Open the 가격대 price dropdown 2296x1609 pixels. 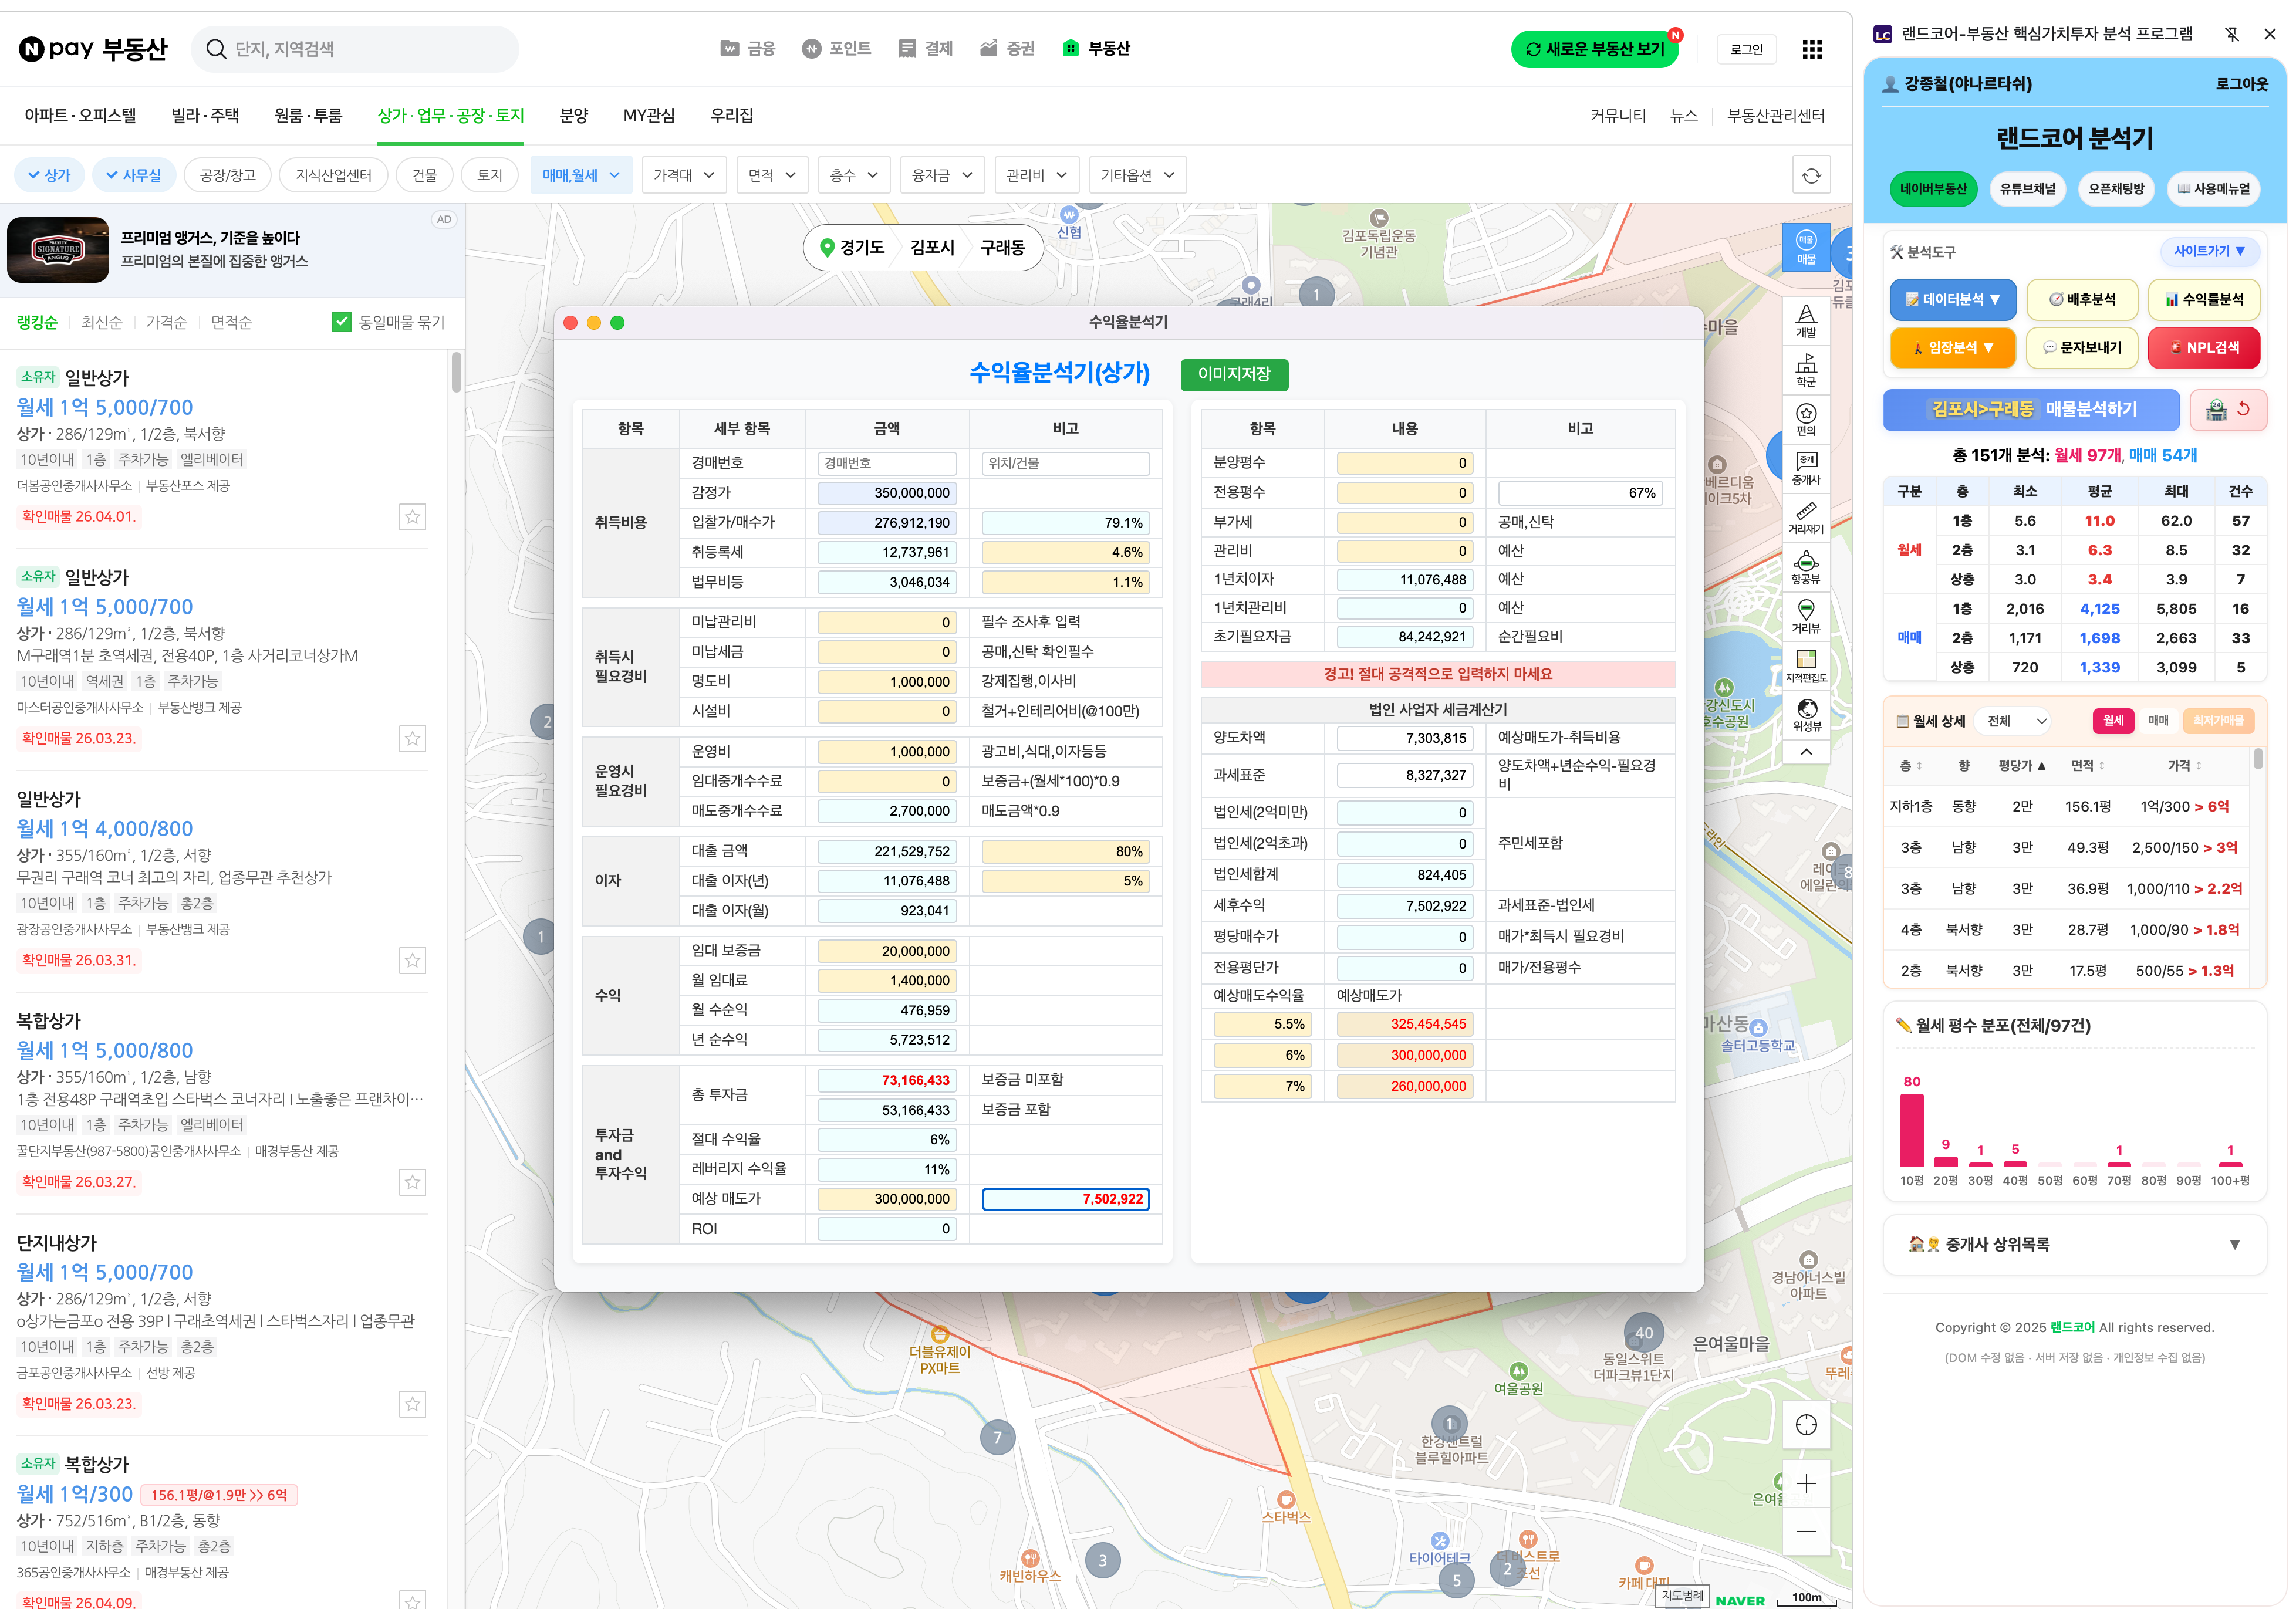684,176
